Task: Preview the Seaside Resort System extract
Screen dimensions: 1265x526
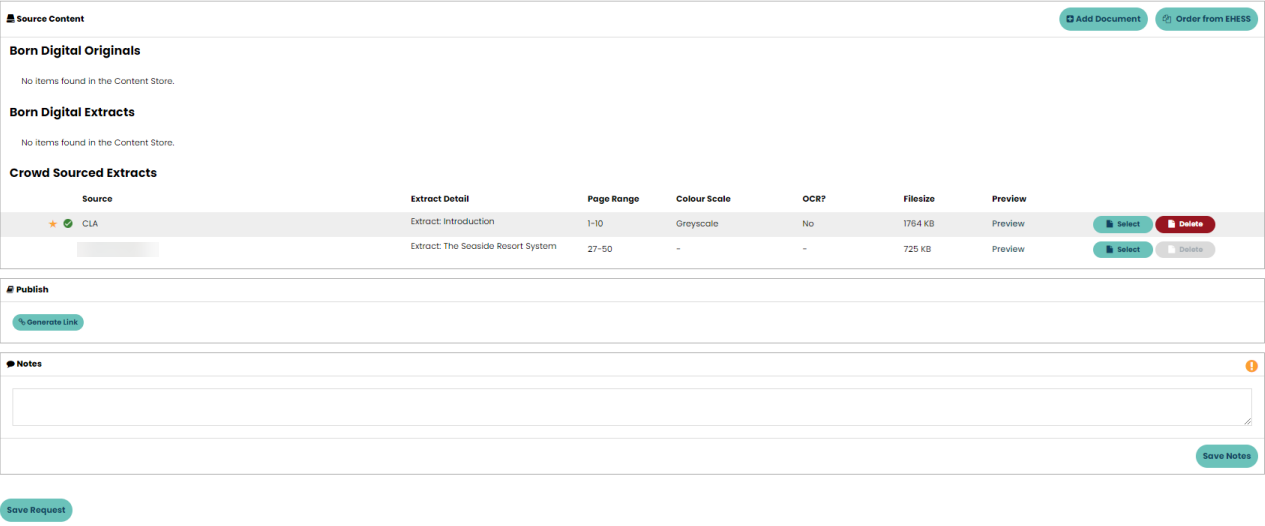Action: [1008, 249]
